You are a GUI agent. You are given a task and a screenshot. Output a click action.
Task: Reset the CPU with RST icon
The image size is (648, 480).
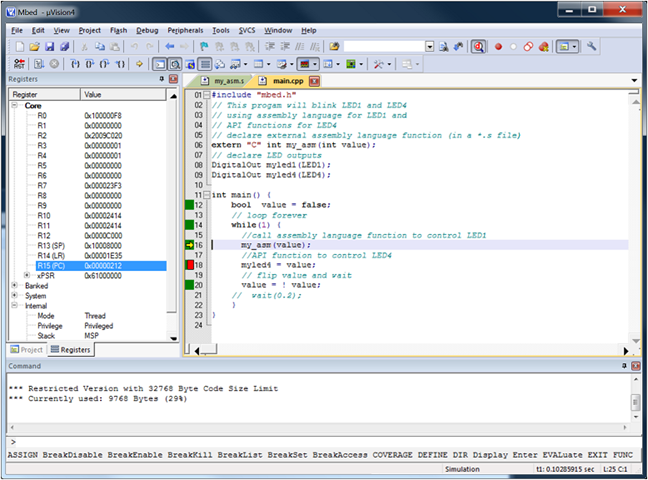[19, 64]
